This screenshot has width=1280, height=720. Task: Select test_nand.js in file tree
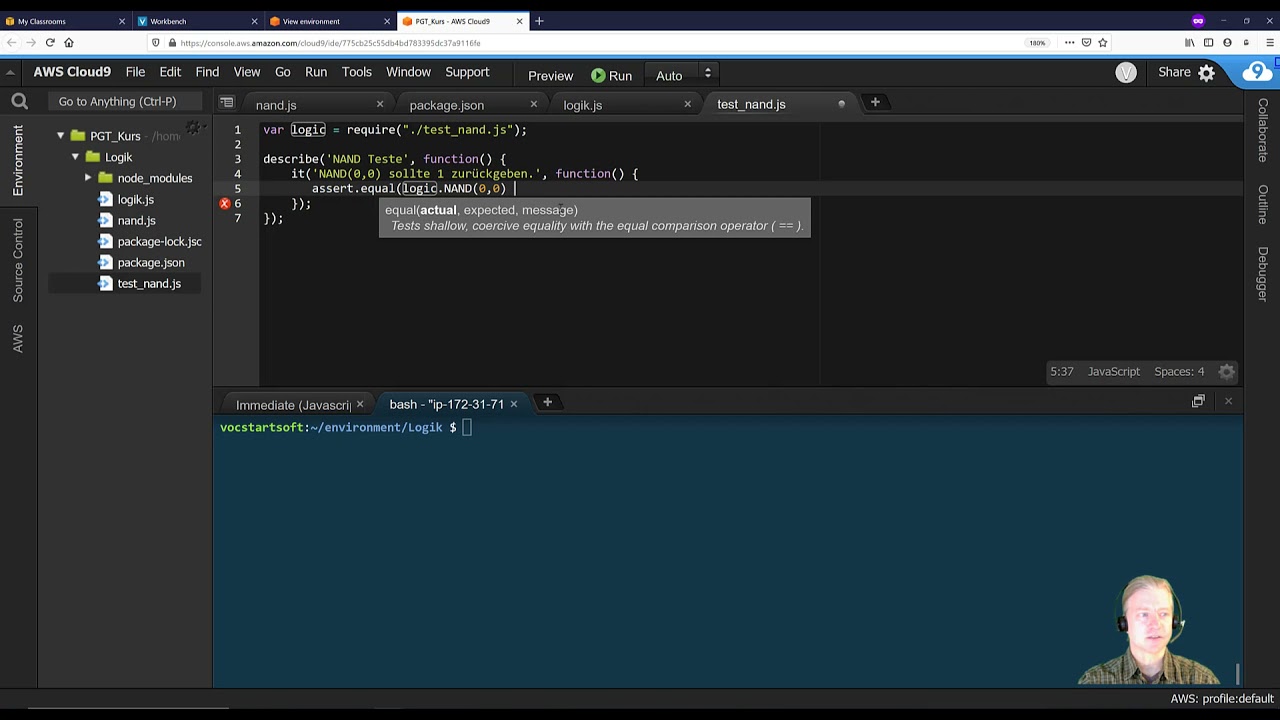pos(149,283)
